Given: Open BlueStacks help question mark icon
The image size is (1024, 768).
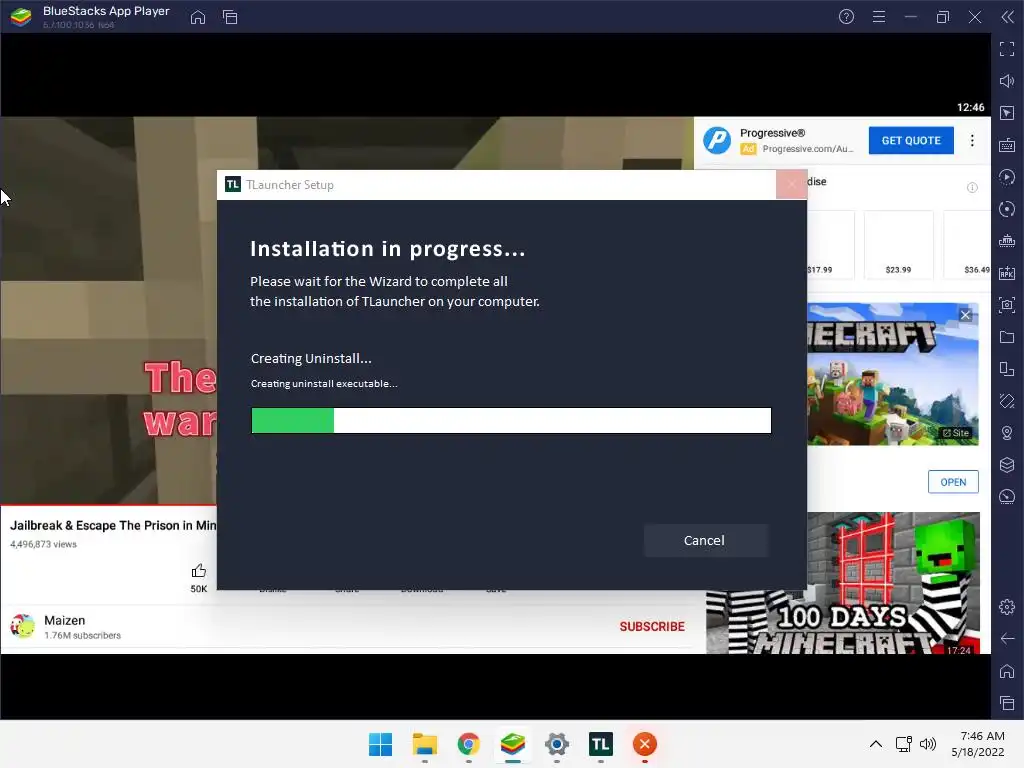Looking at the screenshot, I should pos(846,17).
